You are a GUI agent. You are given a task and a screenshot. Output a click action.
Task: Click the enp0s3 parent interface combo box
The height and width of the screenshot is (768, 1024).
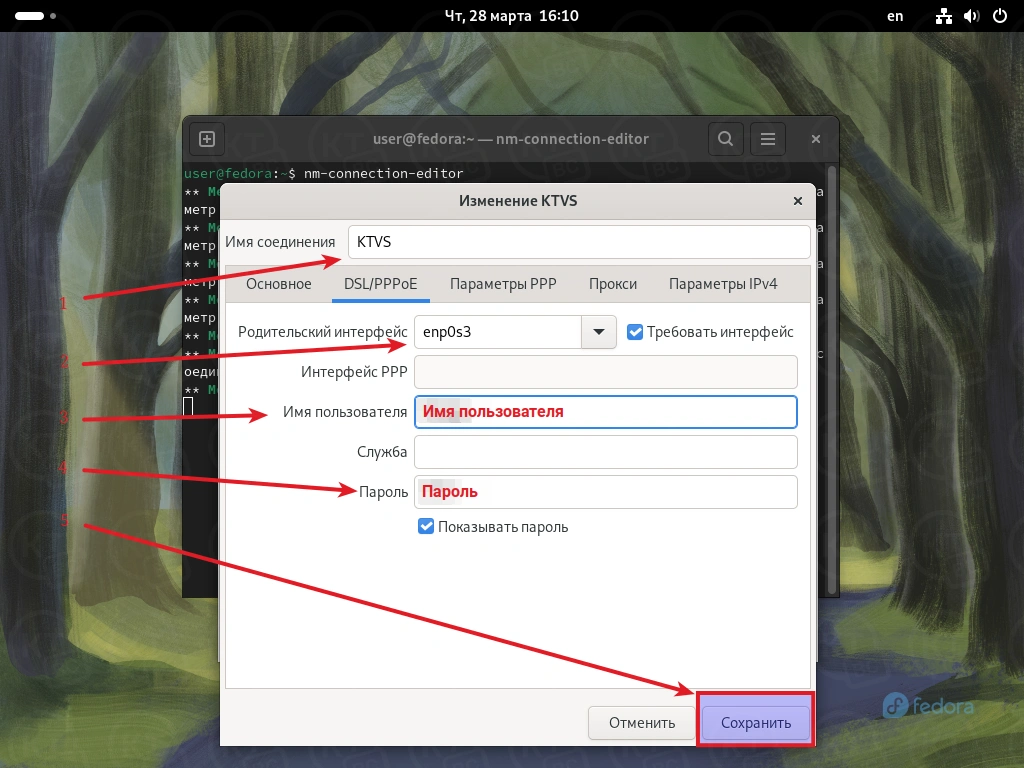[497, 332]
